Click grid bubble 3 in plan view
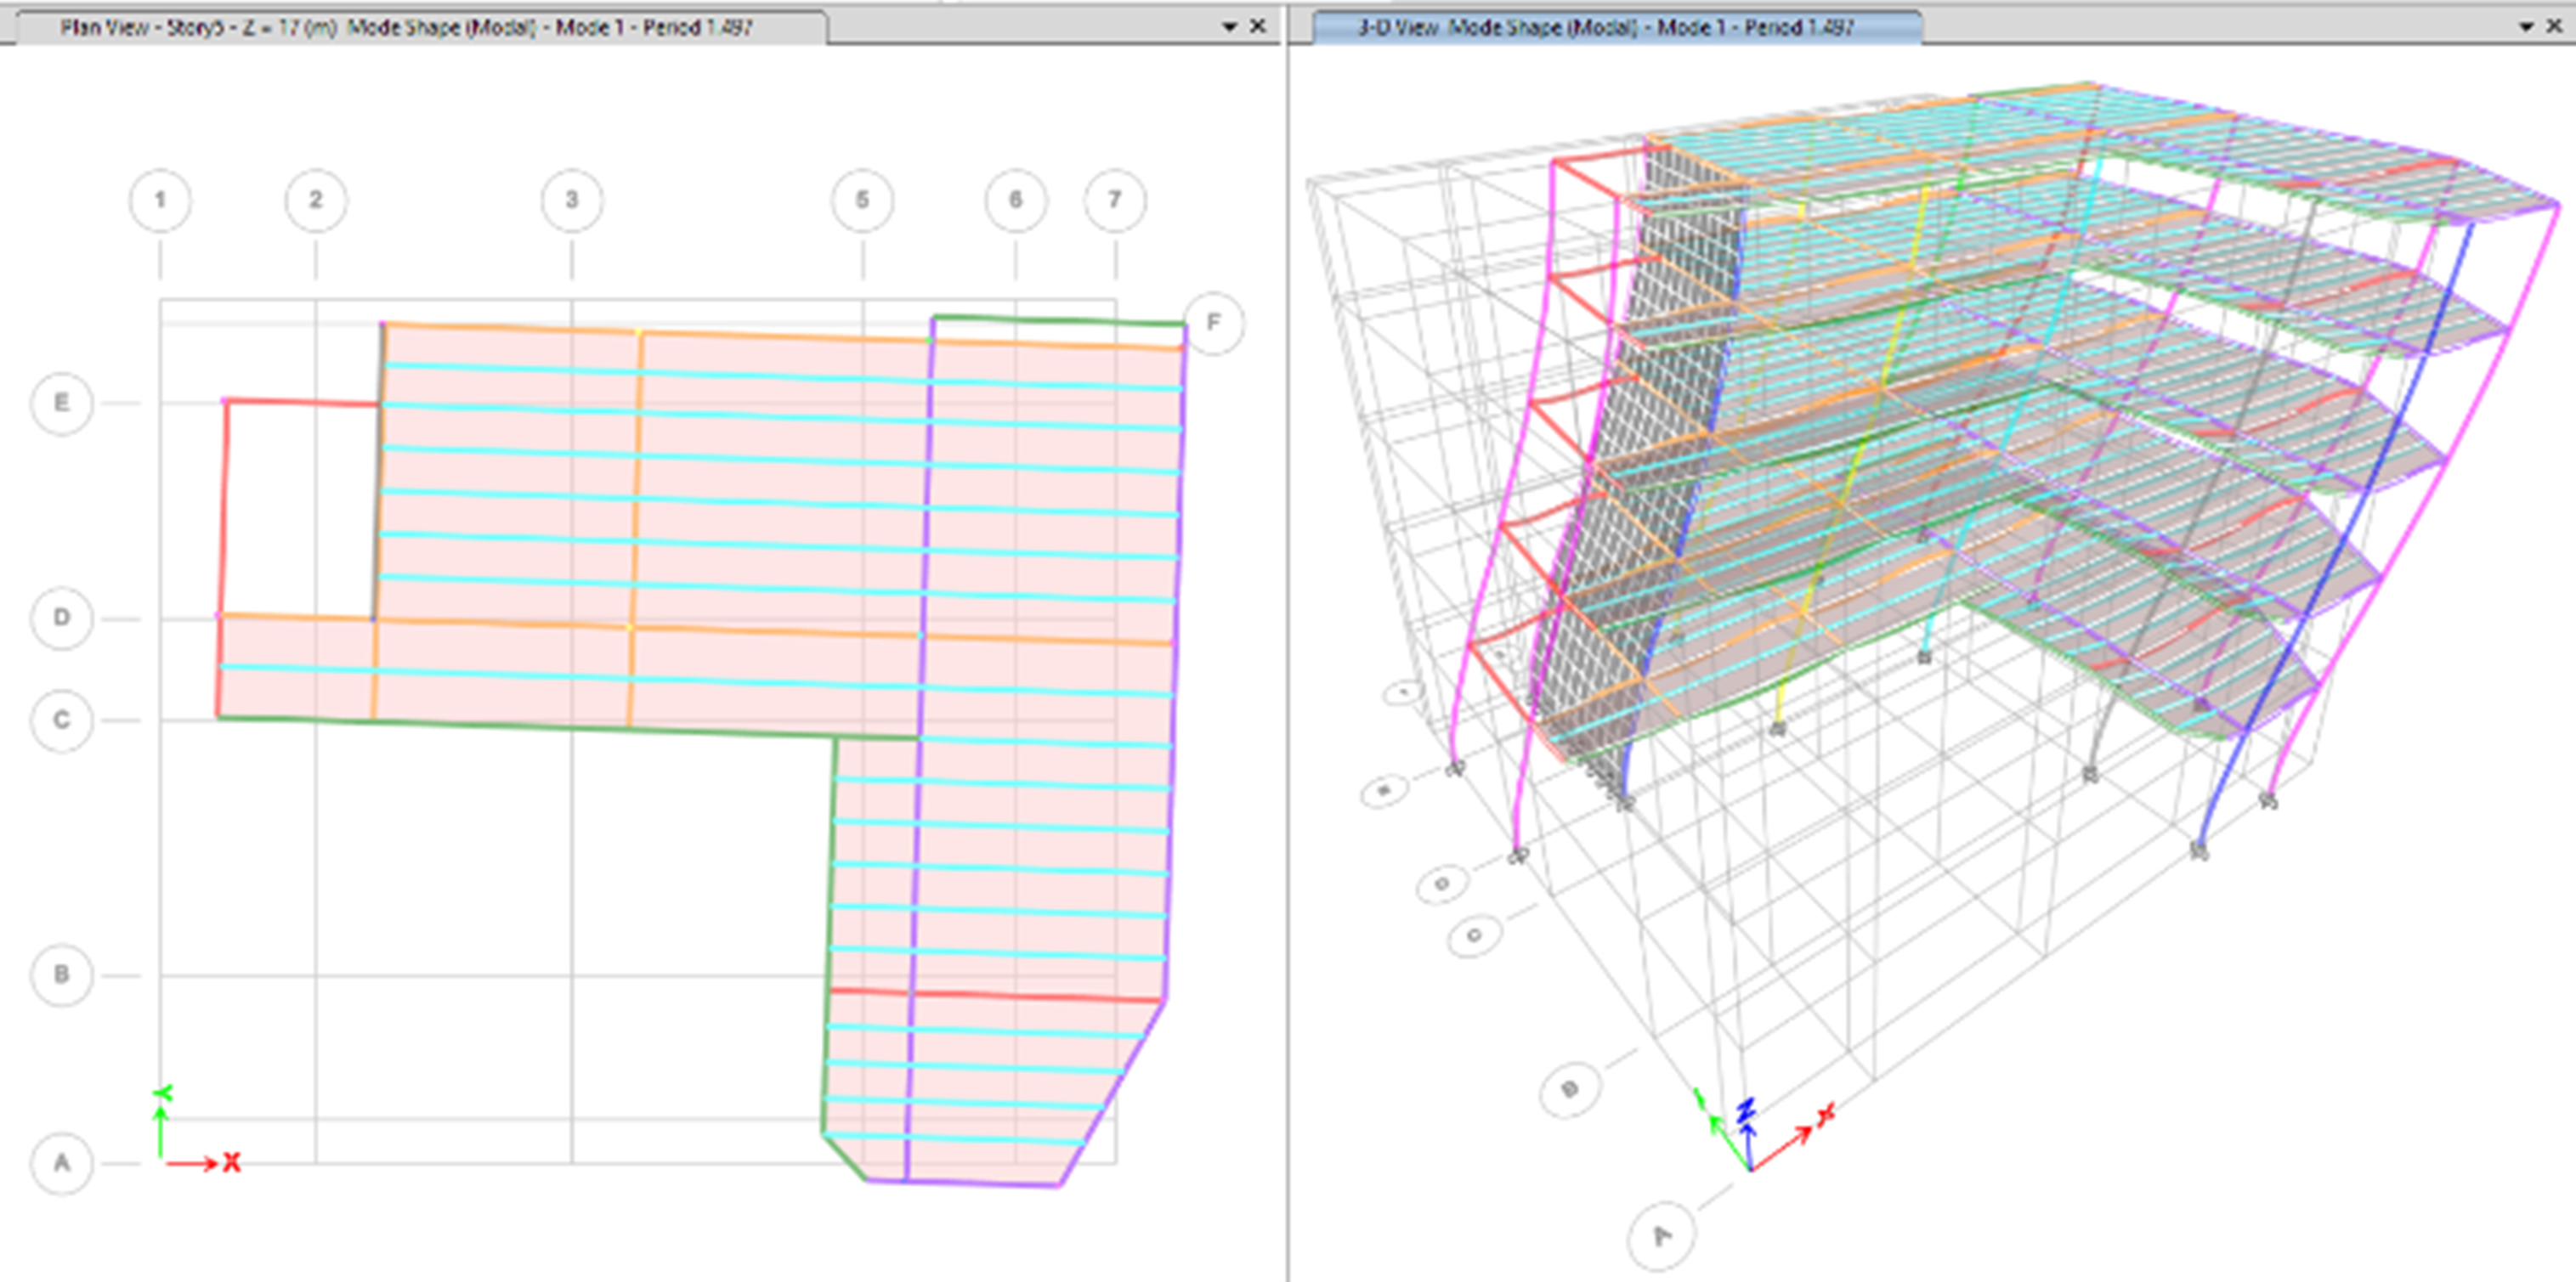2576x1282 pixels. point(572,201)
